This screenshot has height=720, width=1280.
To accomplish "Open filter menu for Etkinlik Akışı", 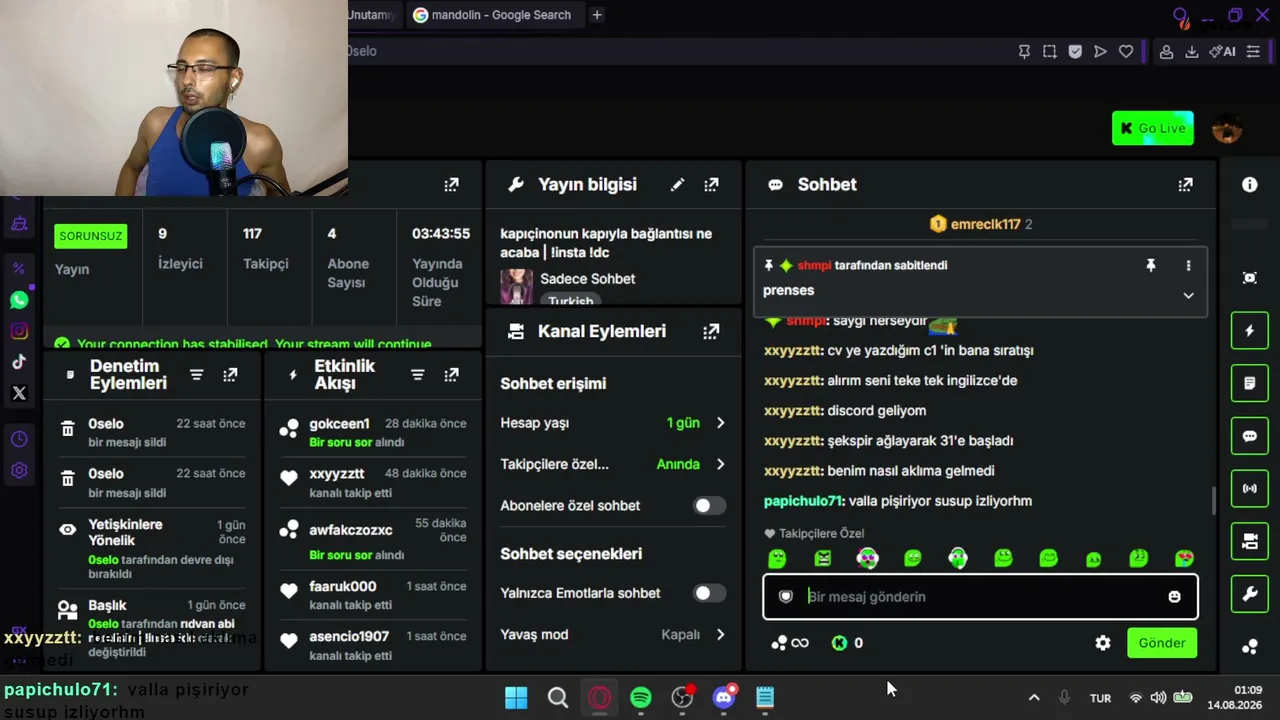I will pos(418,375).
